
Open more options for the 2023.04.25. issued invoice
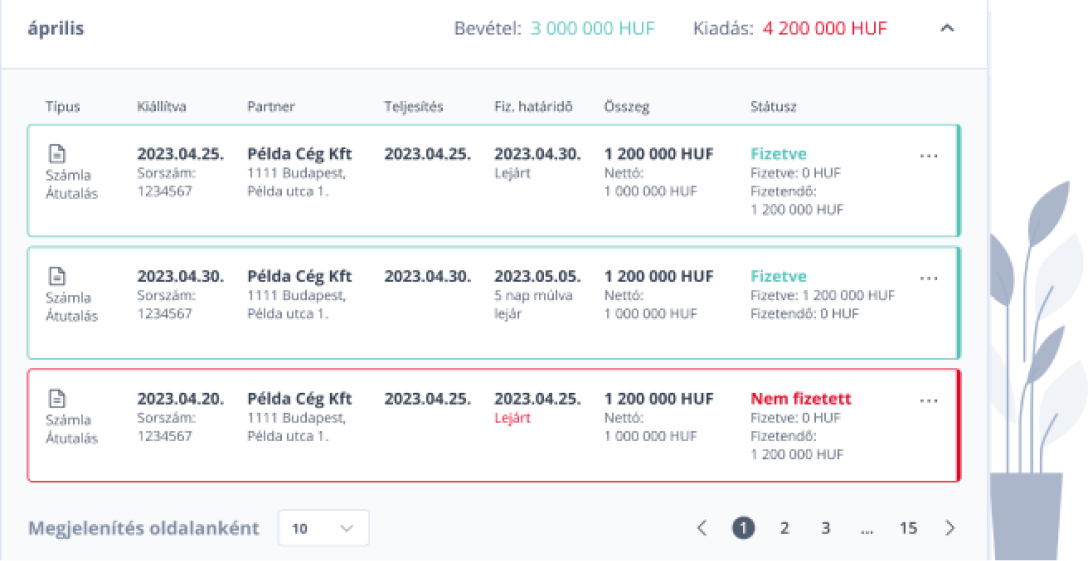pyautogui.click(x=928, y=156)
